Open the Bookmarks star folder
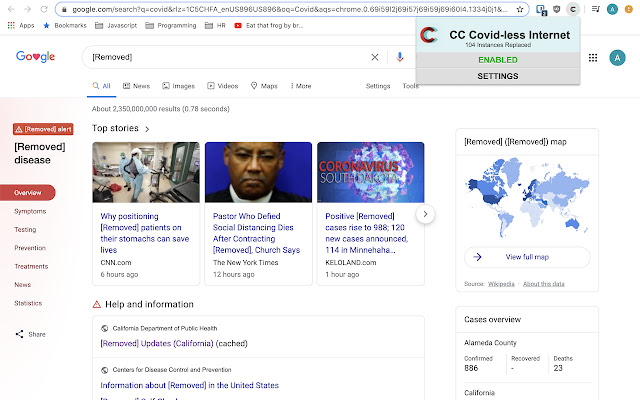This screenshot has width=640, height=400. click(x=65, y=25)
